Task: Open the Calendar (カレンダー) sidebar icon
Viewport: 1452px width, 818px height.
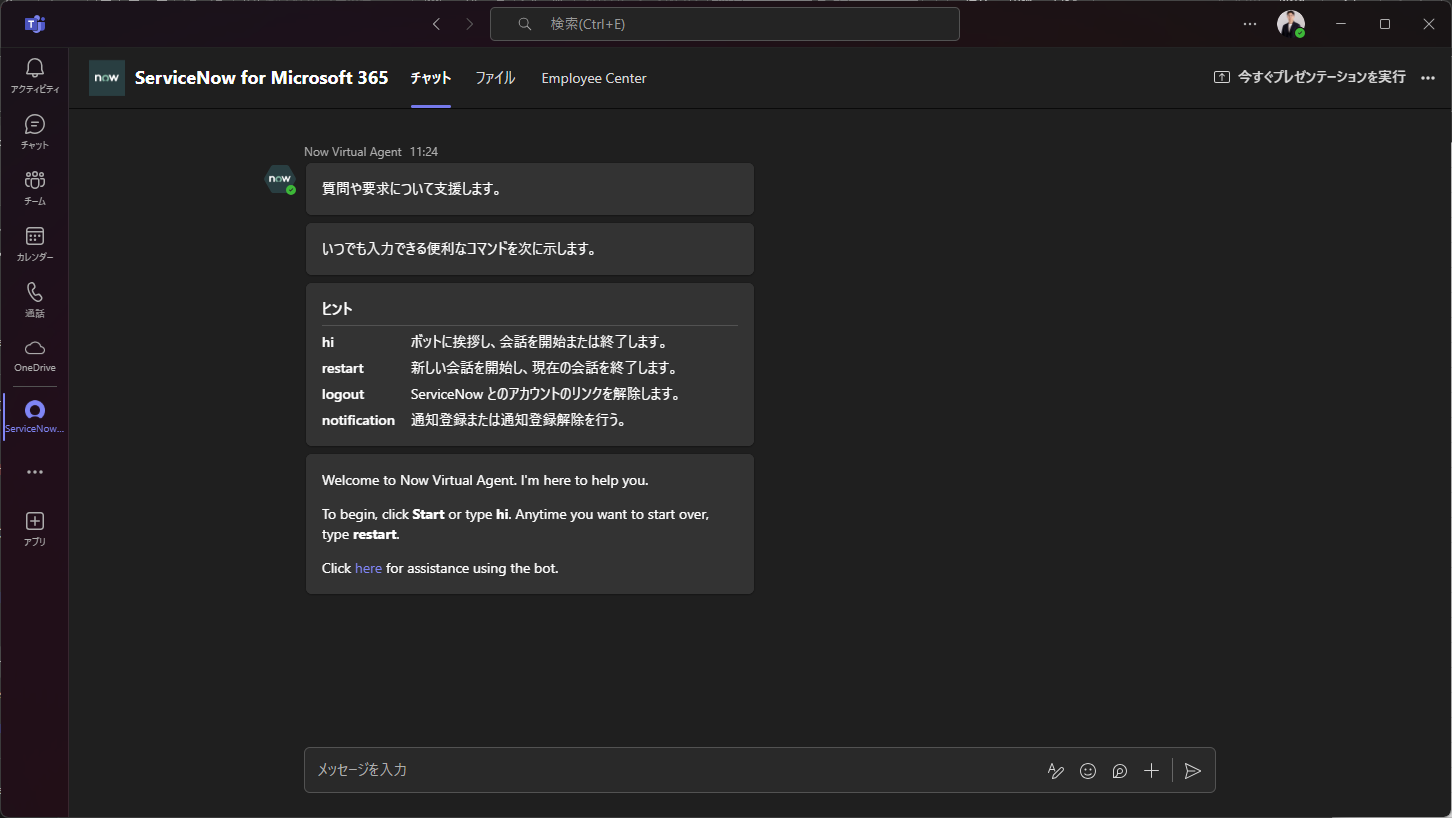Action: [x=35, y=244]
